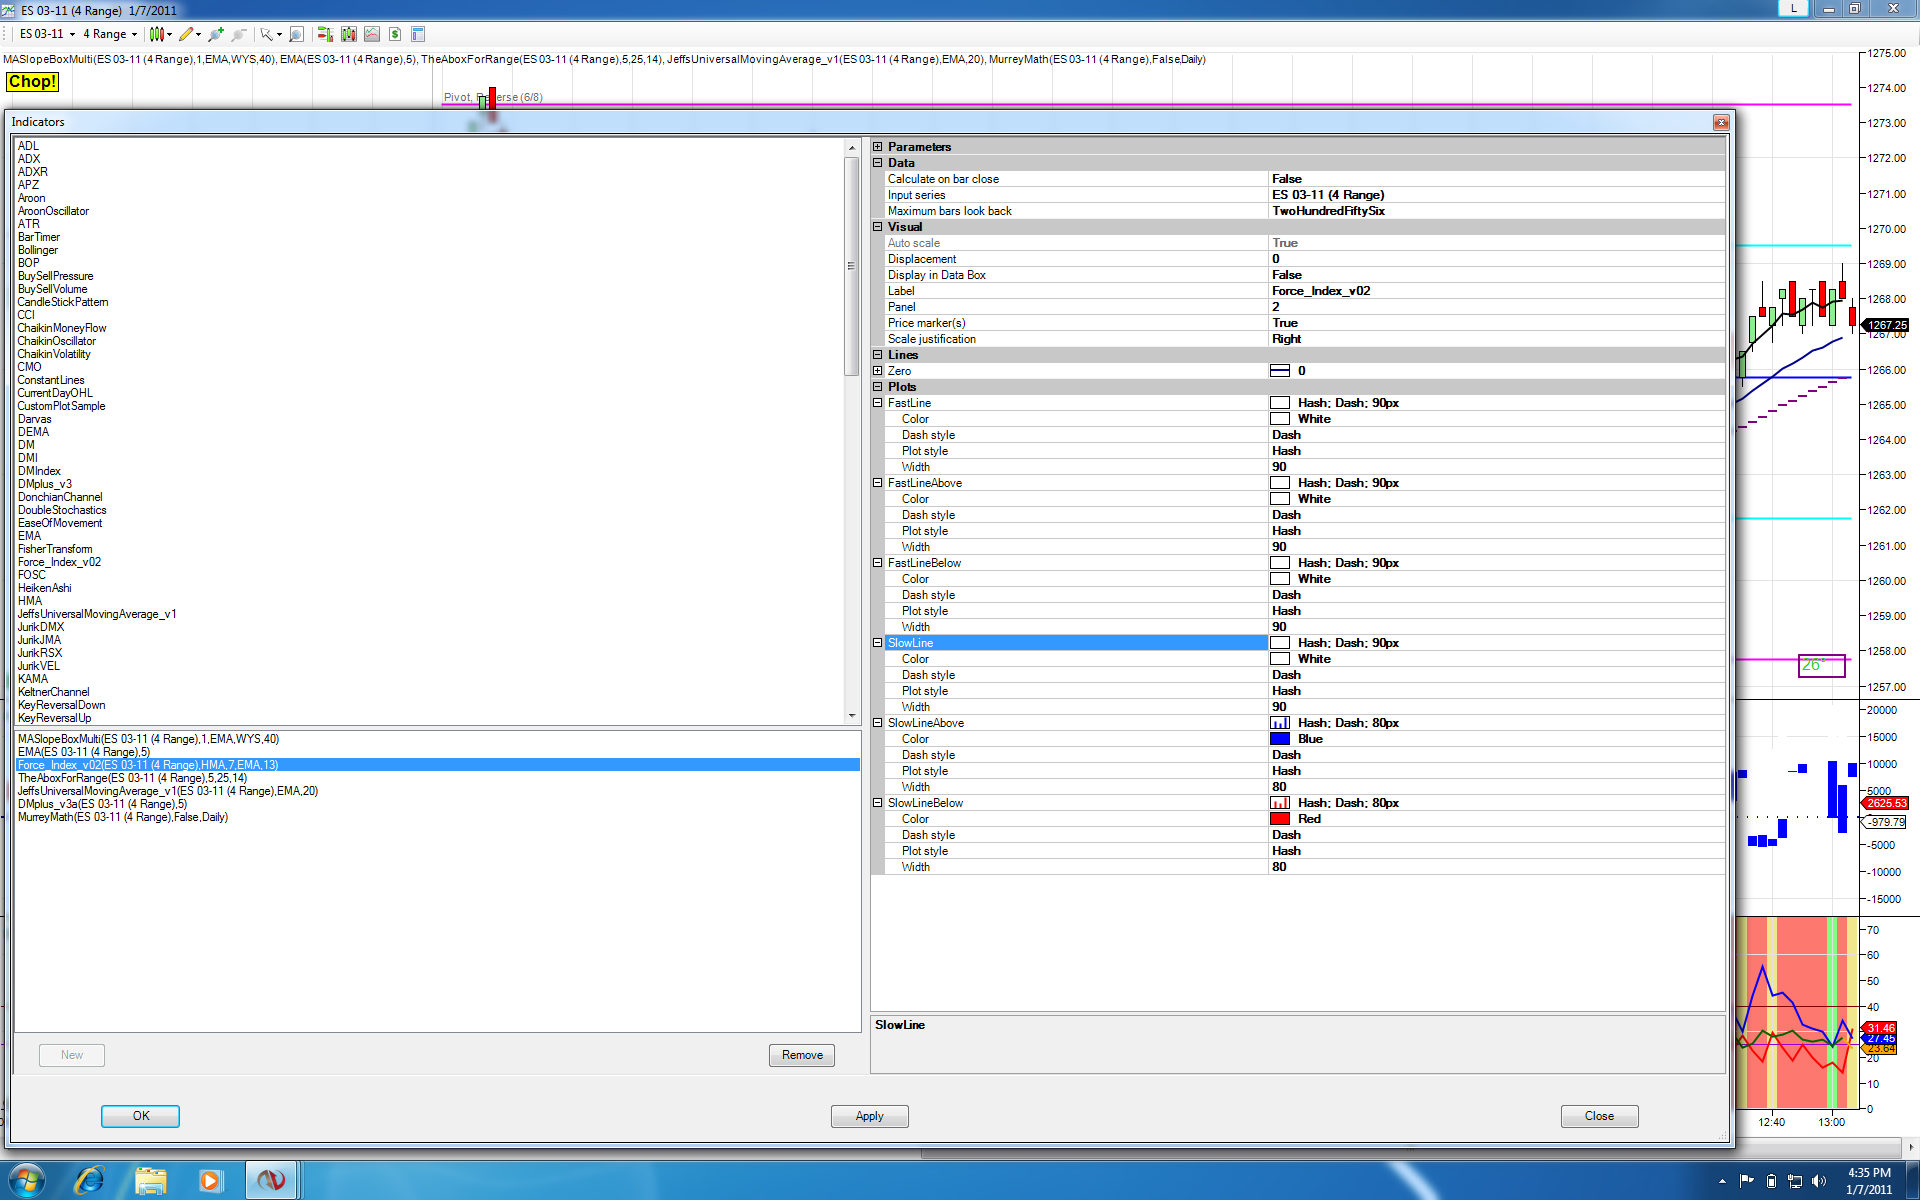Open the cursor pointer type menu
Image resolution: width=1920 pixels, height=1200 pixels.
point(271,34)
